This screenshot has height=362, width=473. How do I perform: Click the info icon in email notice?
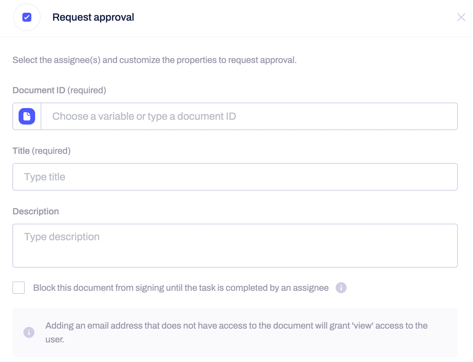(x=29, y=332)
